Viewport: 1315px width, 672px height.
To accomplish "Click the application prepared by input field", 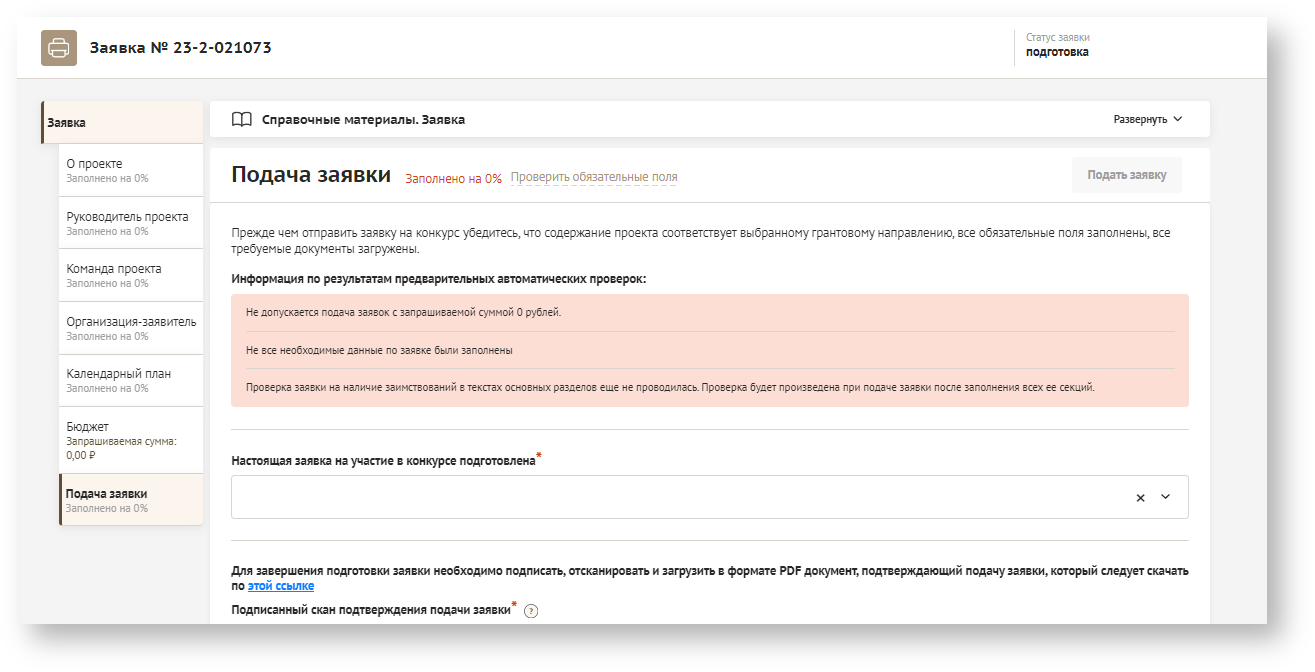I will 680,497.
